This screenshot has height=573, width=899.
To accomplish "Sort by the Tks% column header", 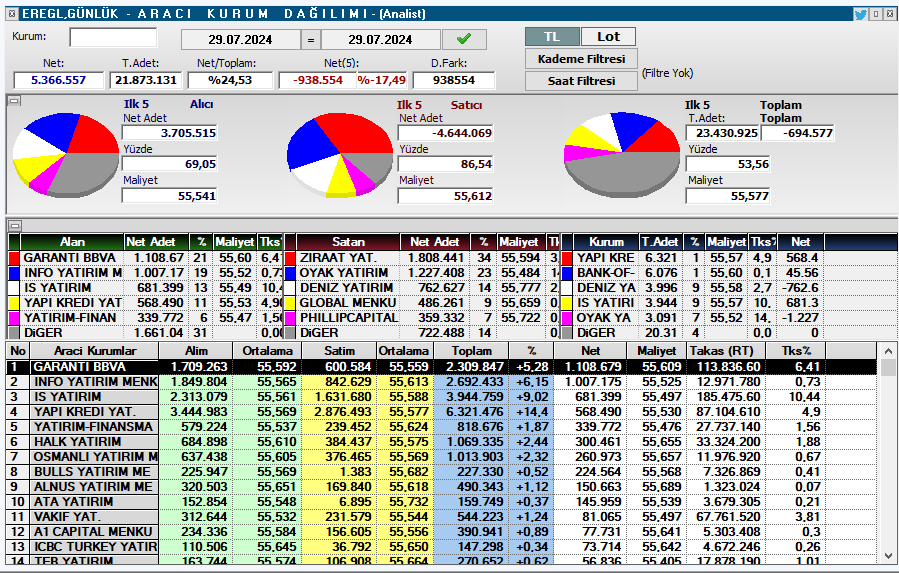I will 796,350.
